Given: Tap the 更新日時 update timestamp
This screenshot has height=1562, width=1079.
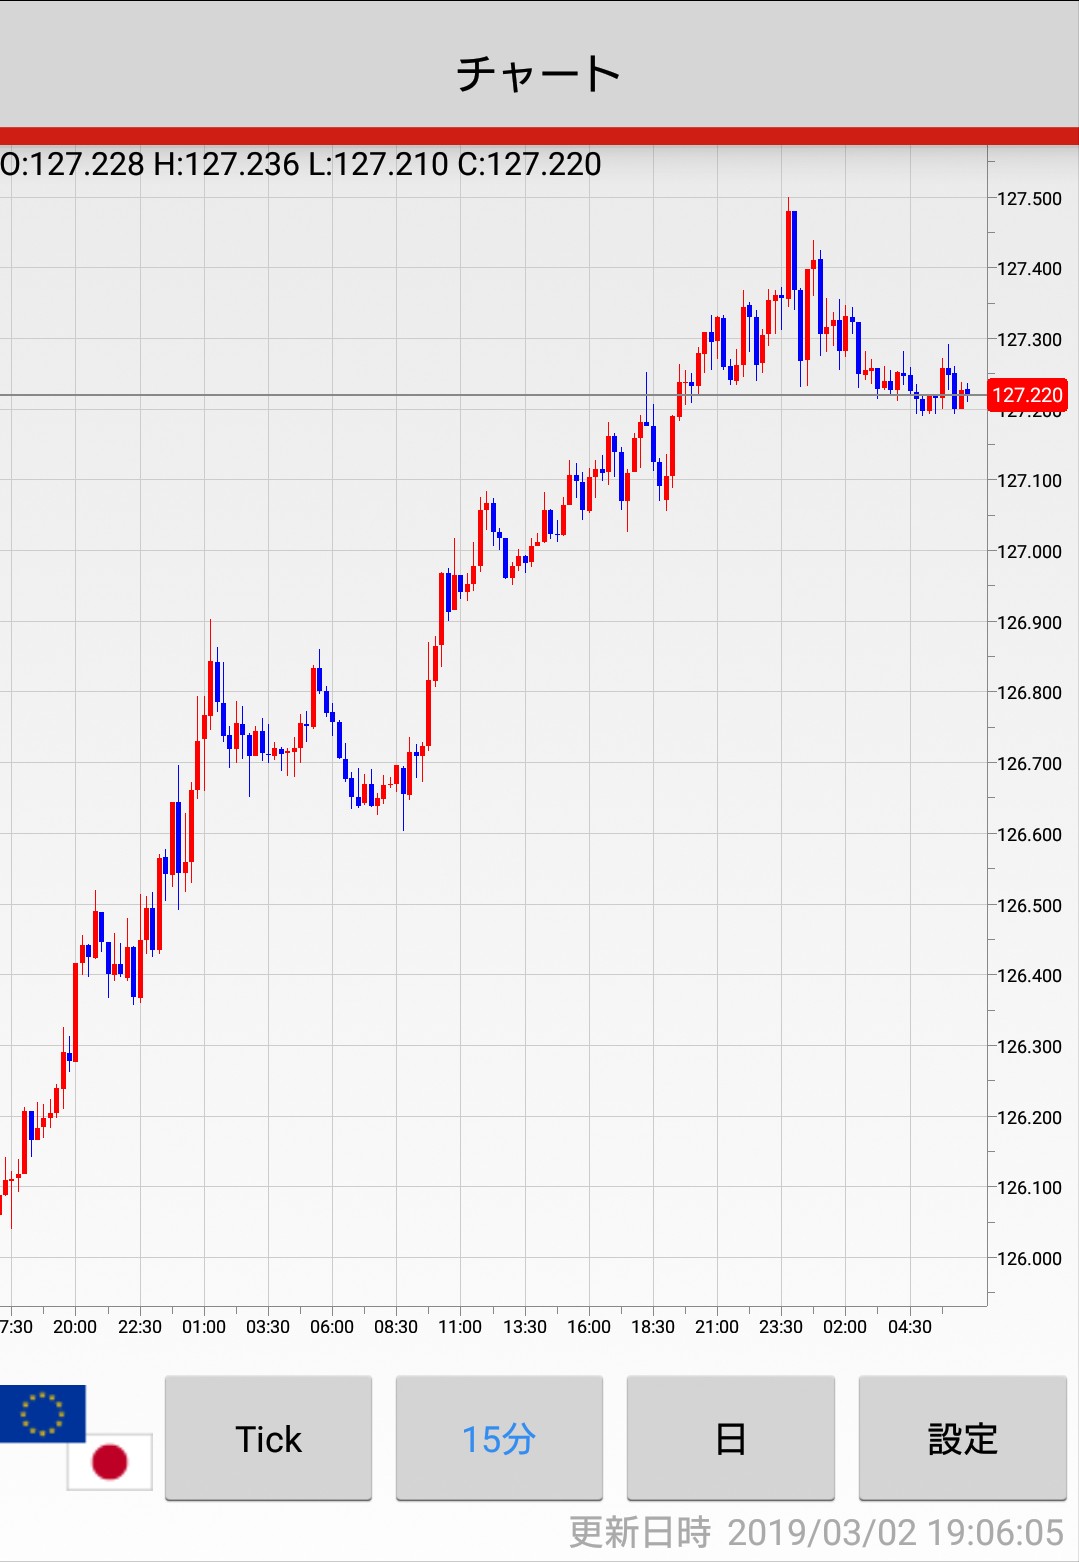Looking at the screenshot, I should pos(816,1532).
